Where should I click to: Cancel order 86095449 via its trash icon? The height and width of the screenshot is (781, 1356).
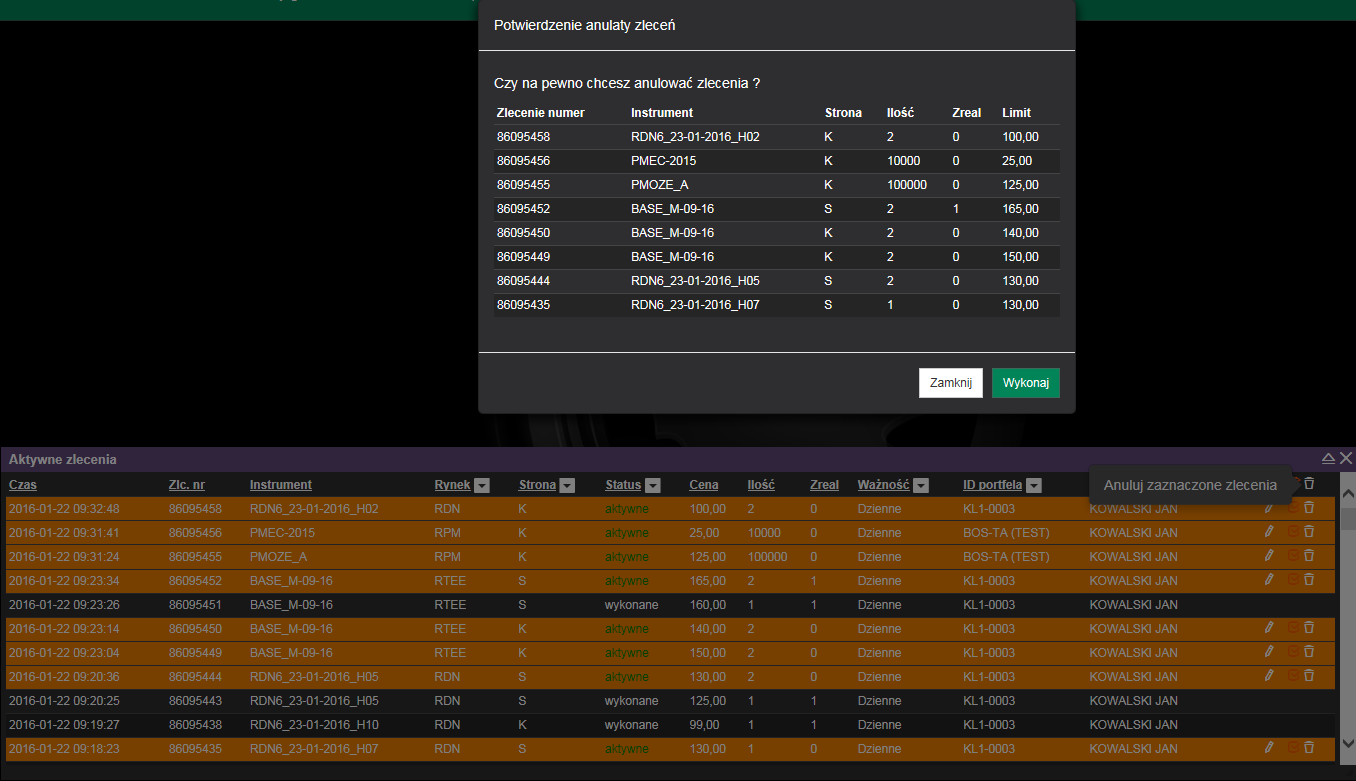1309,651
